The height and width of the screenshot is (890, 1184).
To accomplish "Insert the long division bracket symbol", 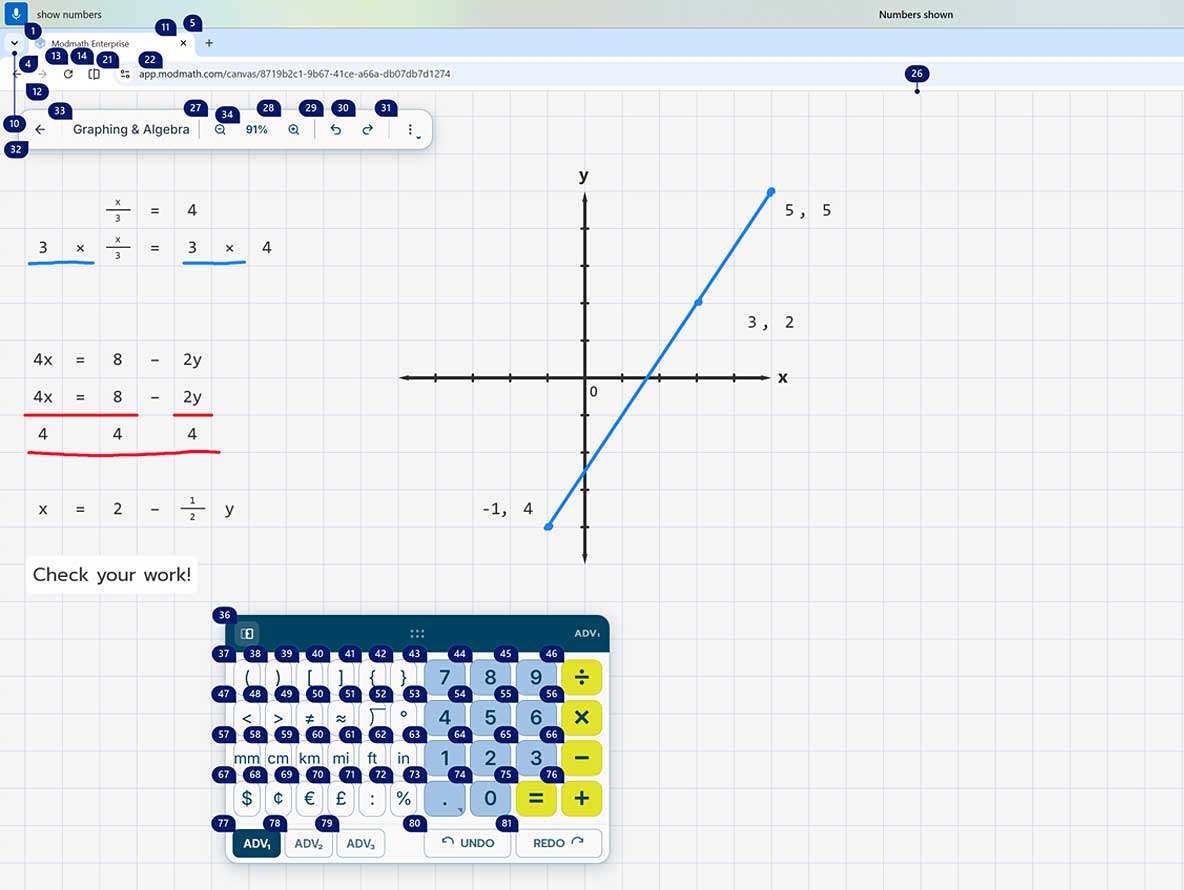I will 372,718.
